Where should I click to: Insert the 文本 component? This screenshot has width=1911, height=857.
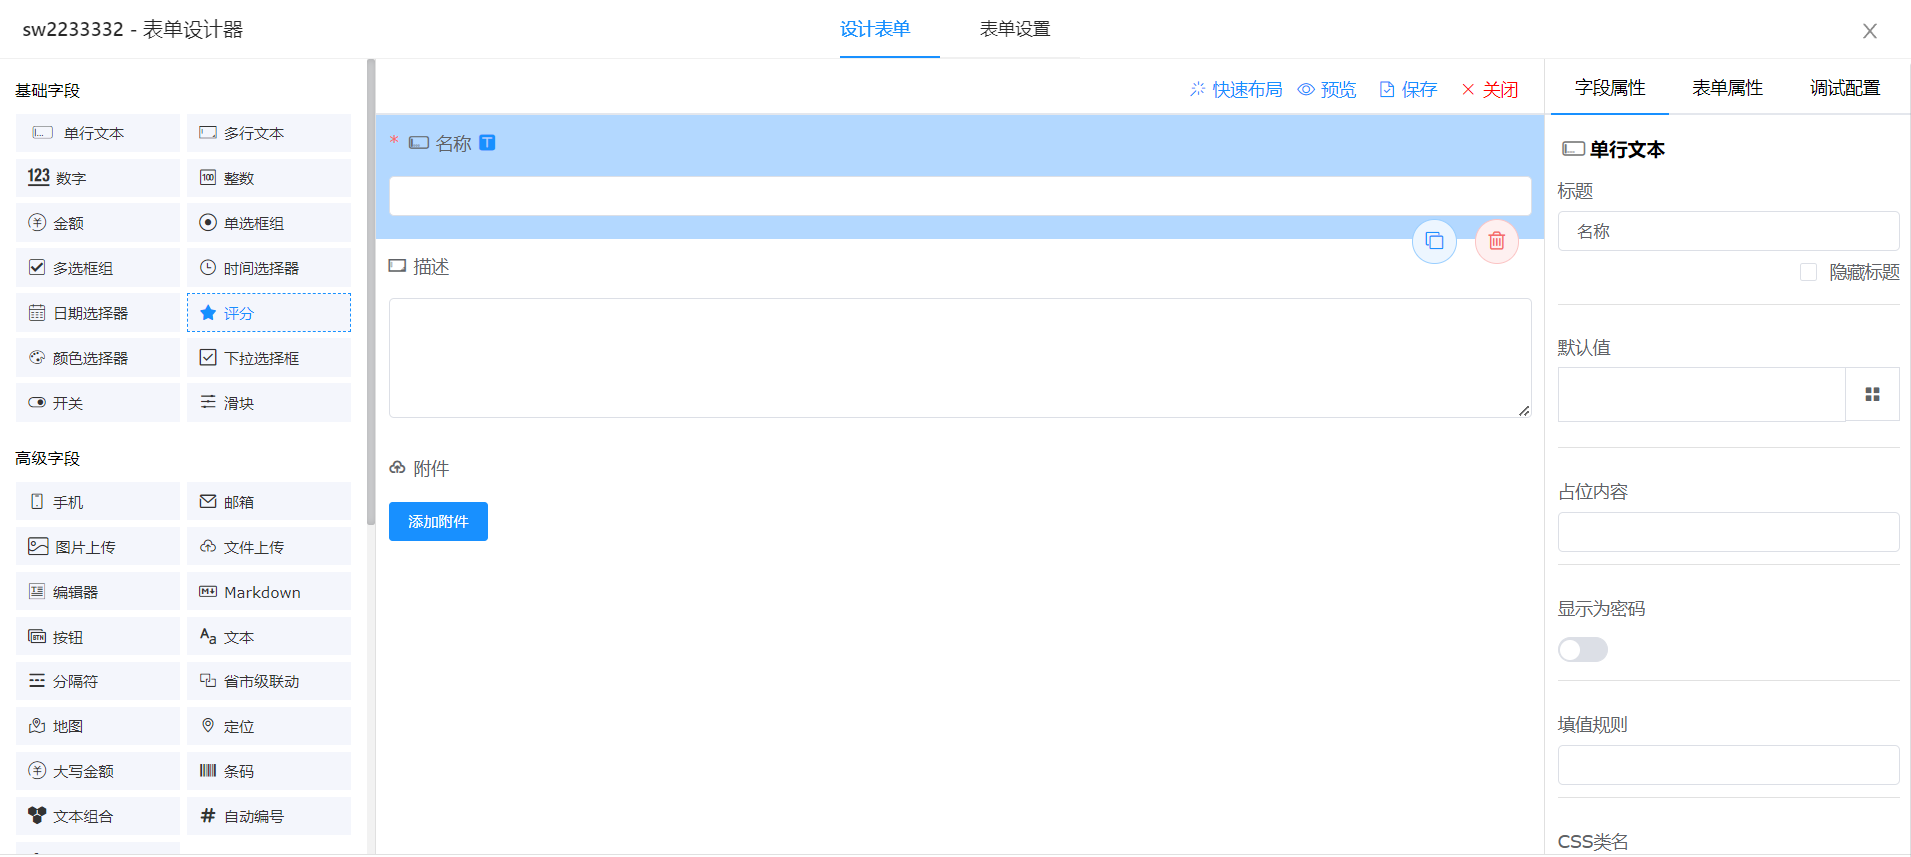(268, 637)
